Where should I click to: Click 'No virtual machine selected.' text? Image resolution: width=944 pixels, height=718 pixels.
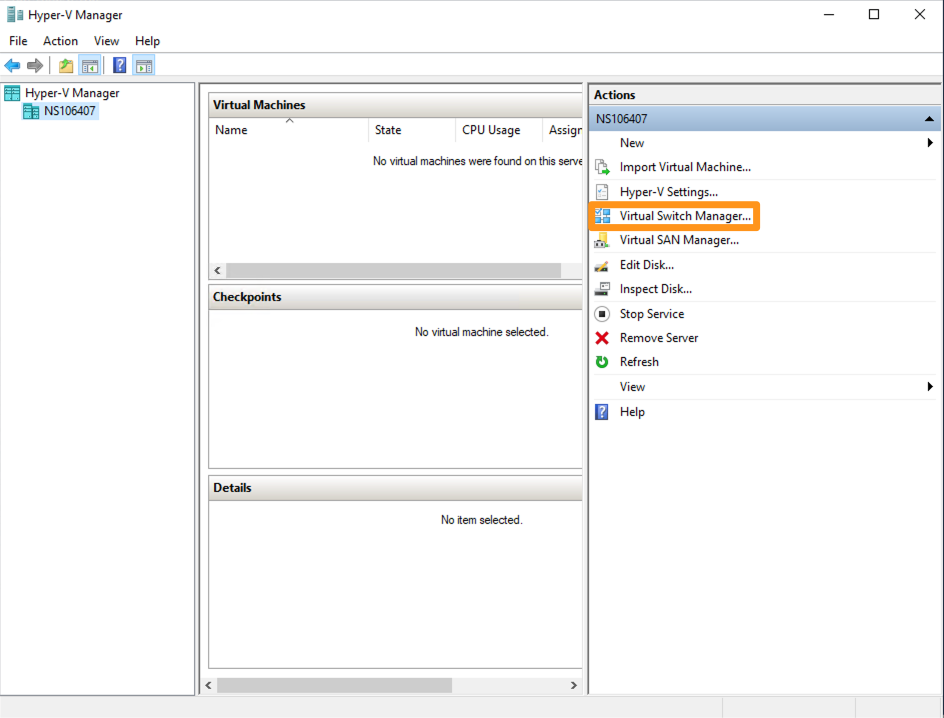tap(482, 332)
